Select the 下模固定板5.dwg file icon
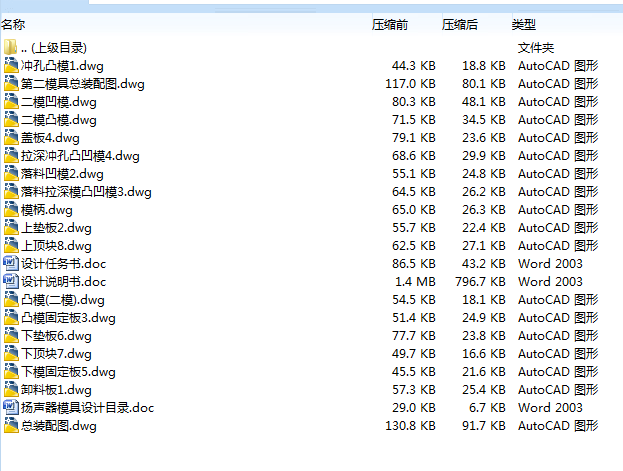 11,372
